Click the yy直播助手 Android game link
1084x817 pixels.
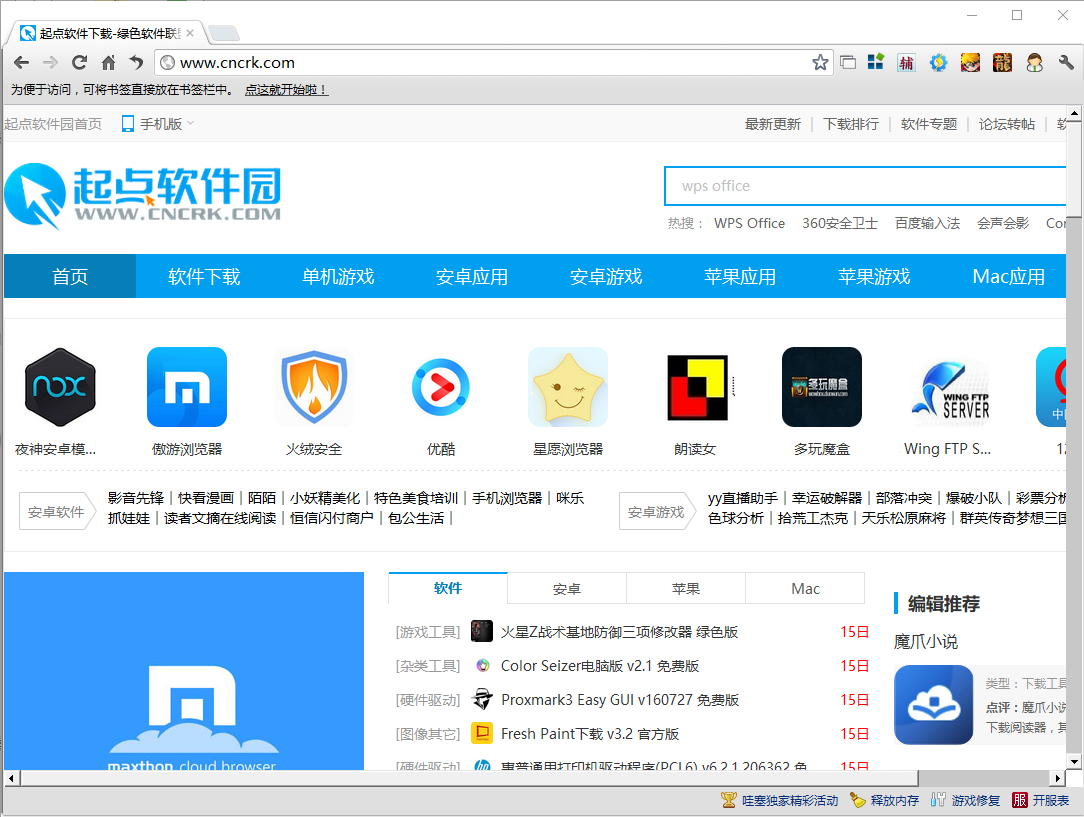coord(742,498)
